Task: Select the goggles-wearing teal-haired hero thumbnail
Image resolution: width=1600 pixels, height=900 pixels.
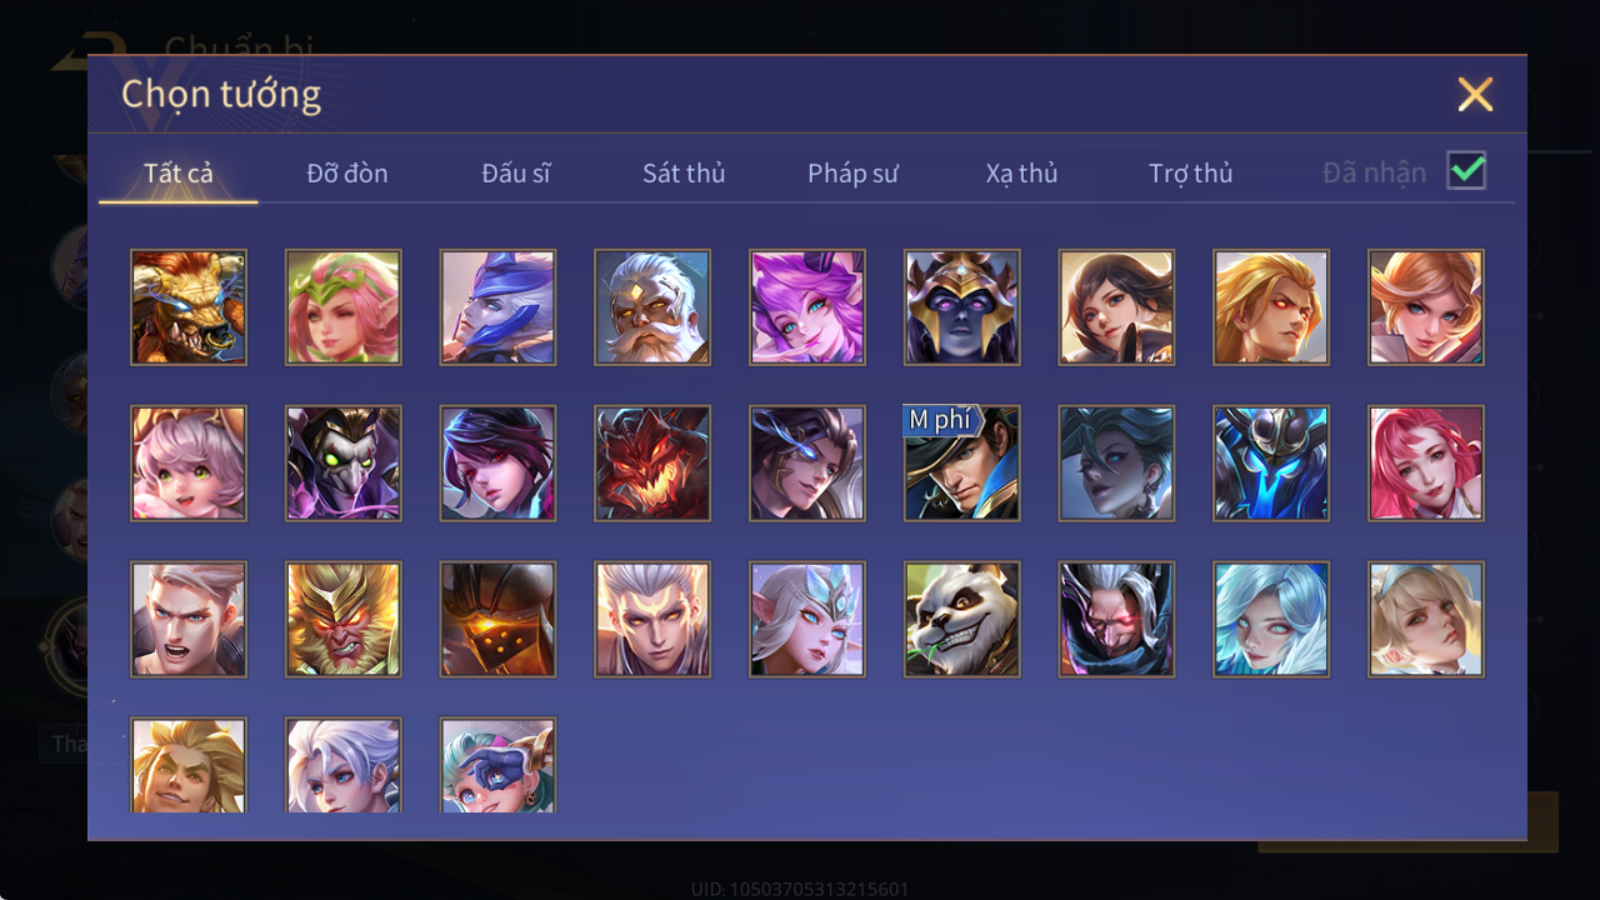Action: click(x=498, y=765)
